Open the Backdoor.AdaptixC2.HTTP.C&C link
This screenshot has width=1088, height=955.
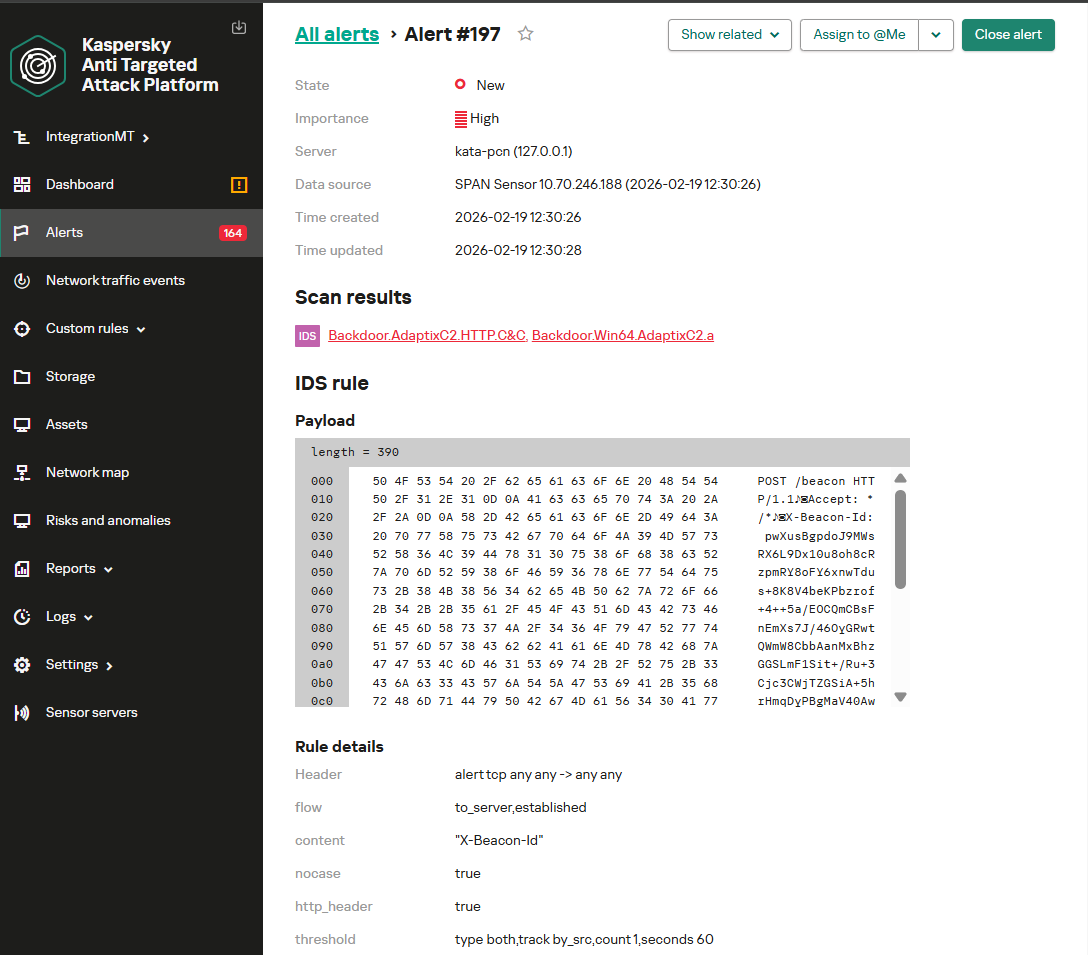point(427,336)
